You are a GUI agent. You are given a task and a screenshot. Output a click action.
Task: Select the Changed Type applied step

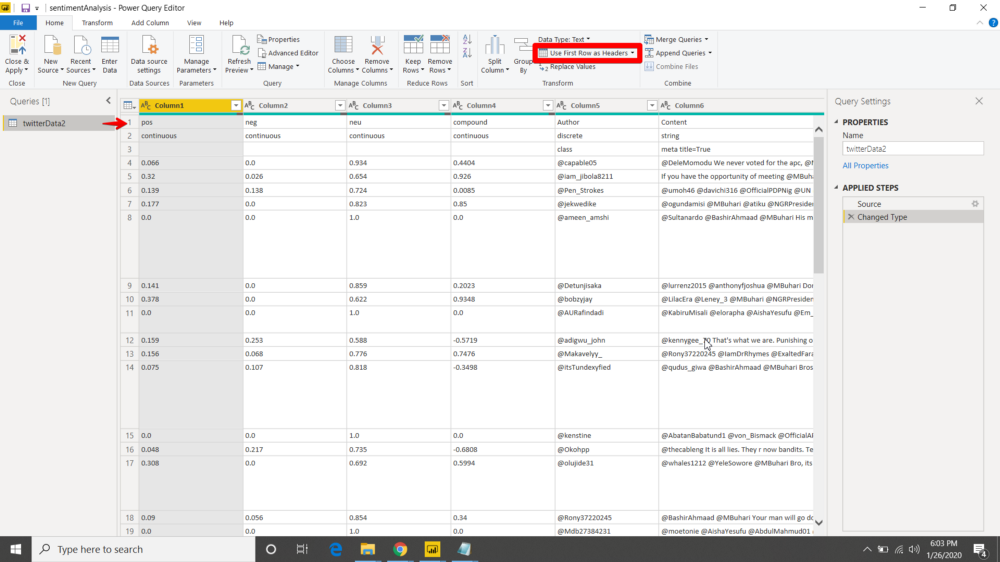913,218
